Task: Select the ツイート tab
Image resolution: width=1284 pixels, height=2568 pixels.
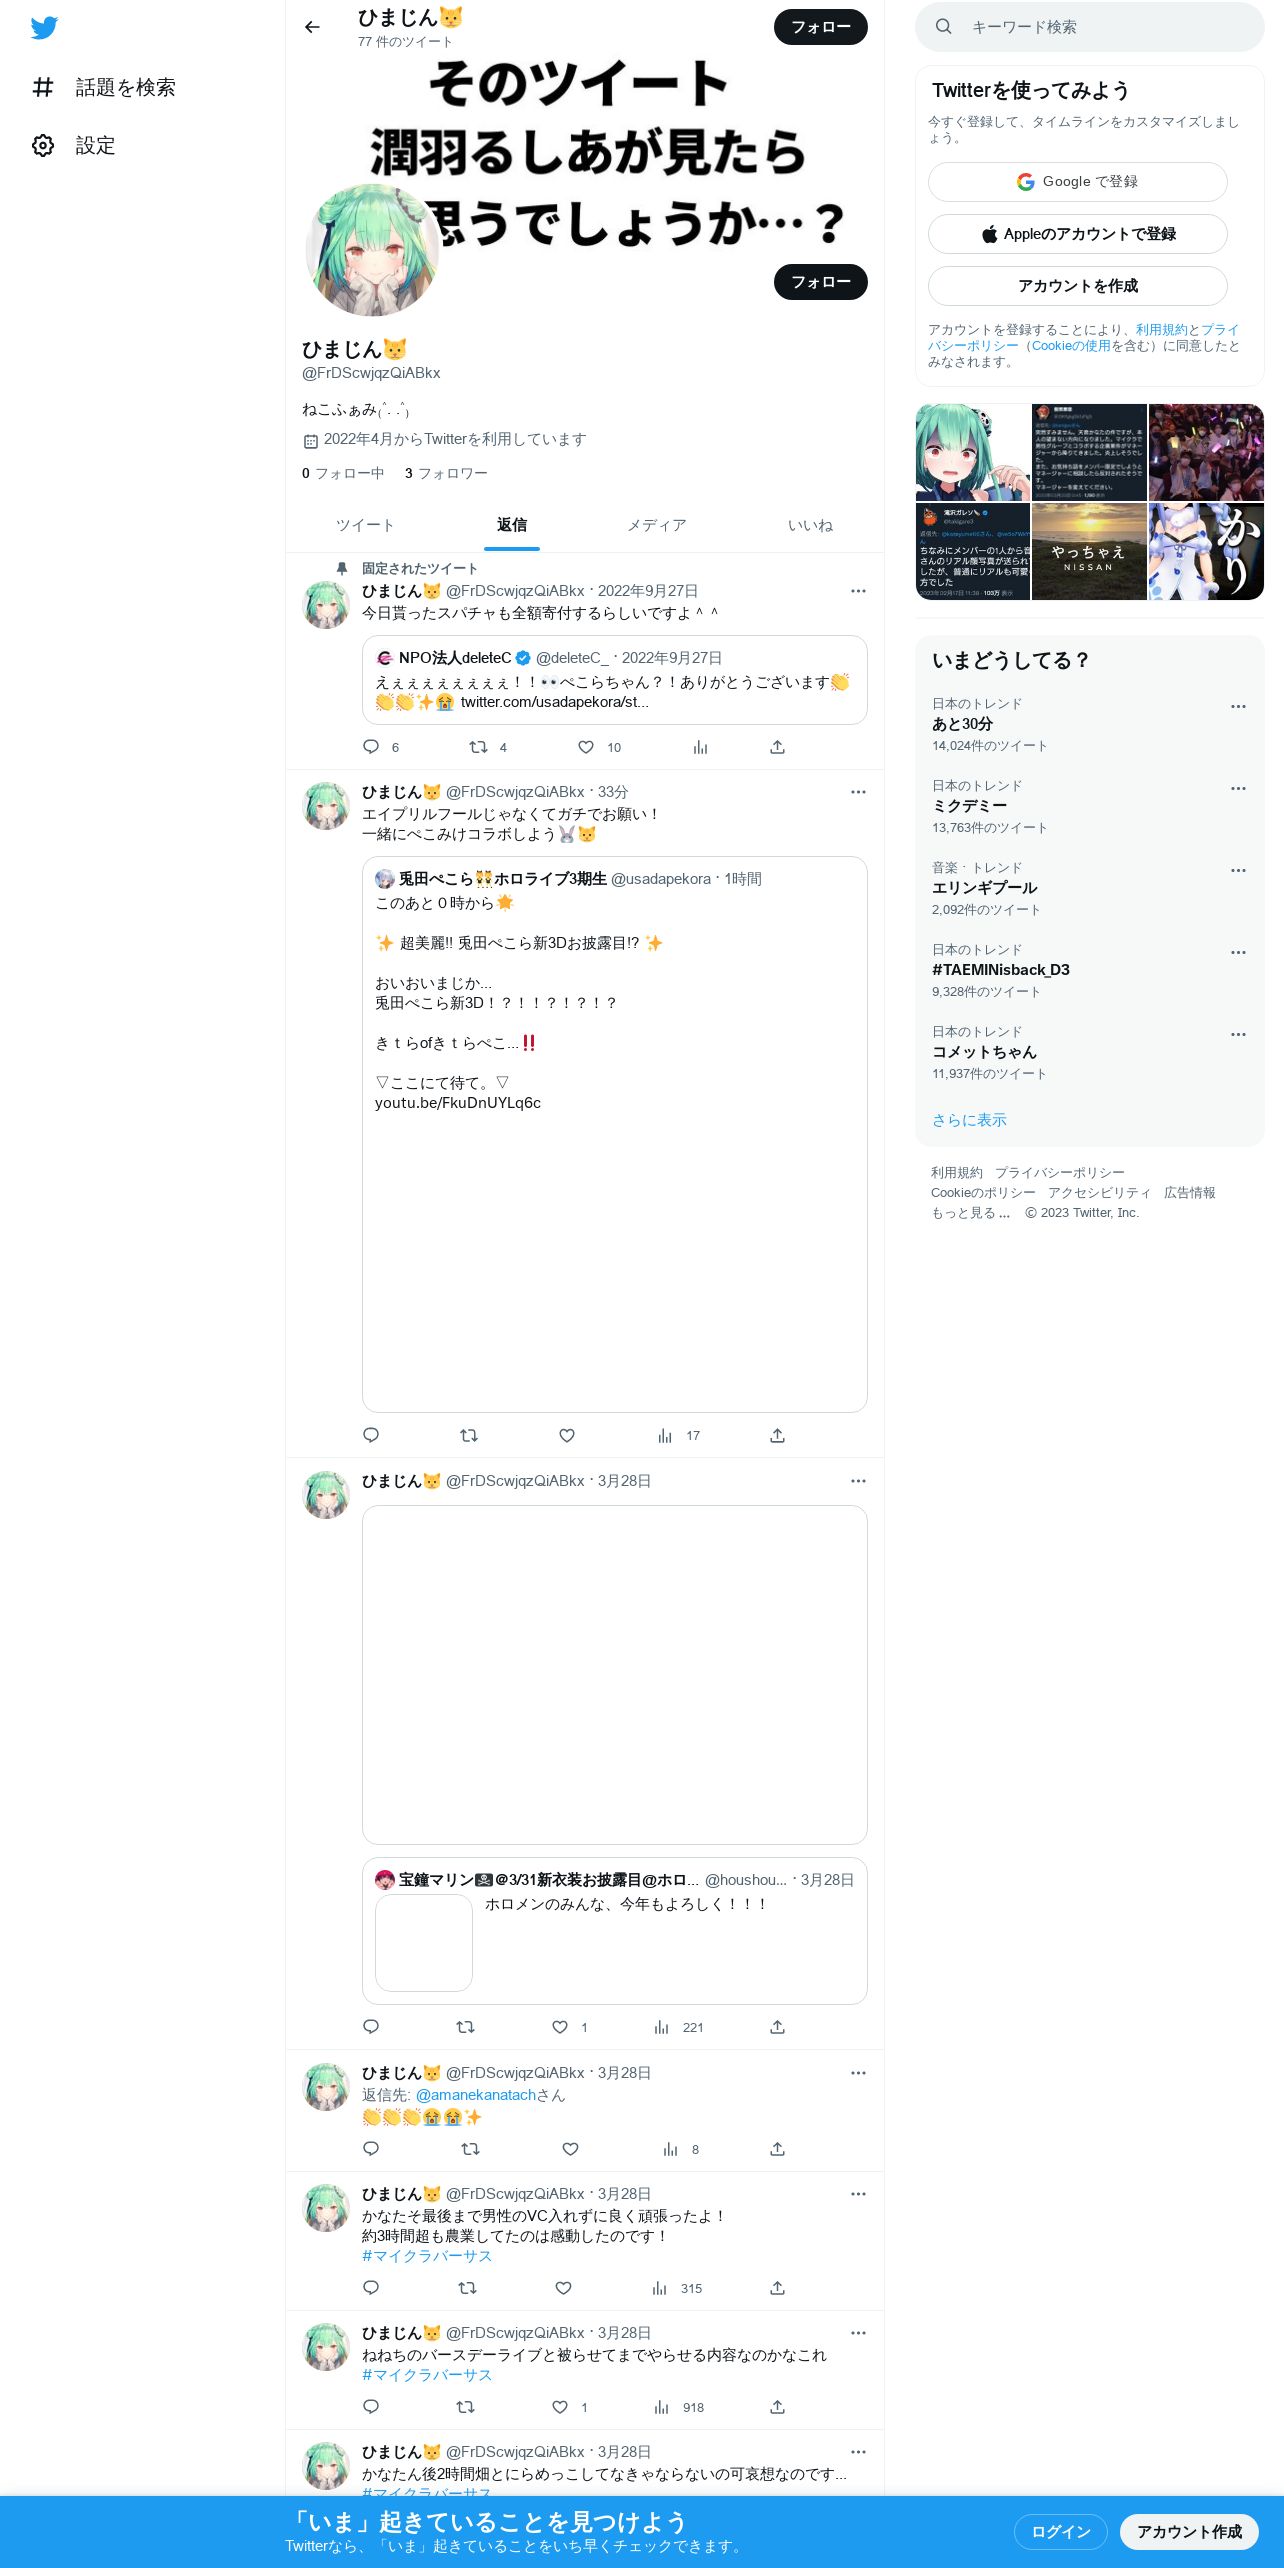Action: click(x=365, y=525)
